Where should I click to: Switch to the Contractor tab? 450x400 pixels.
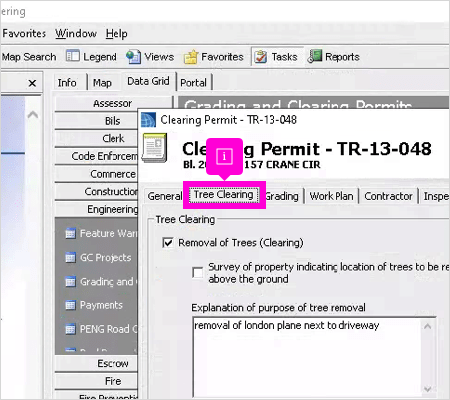(x=388, y=196)
